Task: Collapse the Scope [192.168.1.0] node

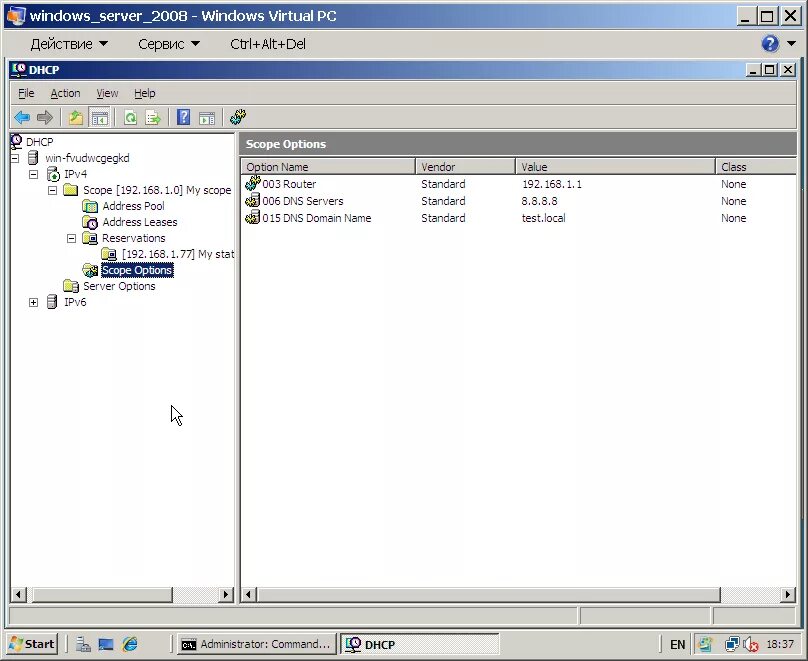Action: click(x=53, y=191)
